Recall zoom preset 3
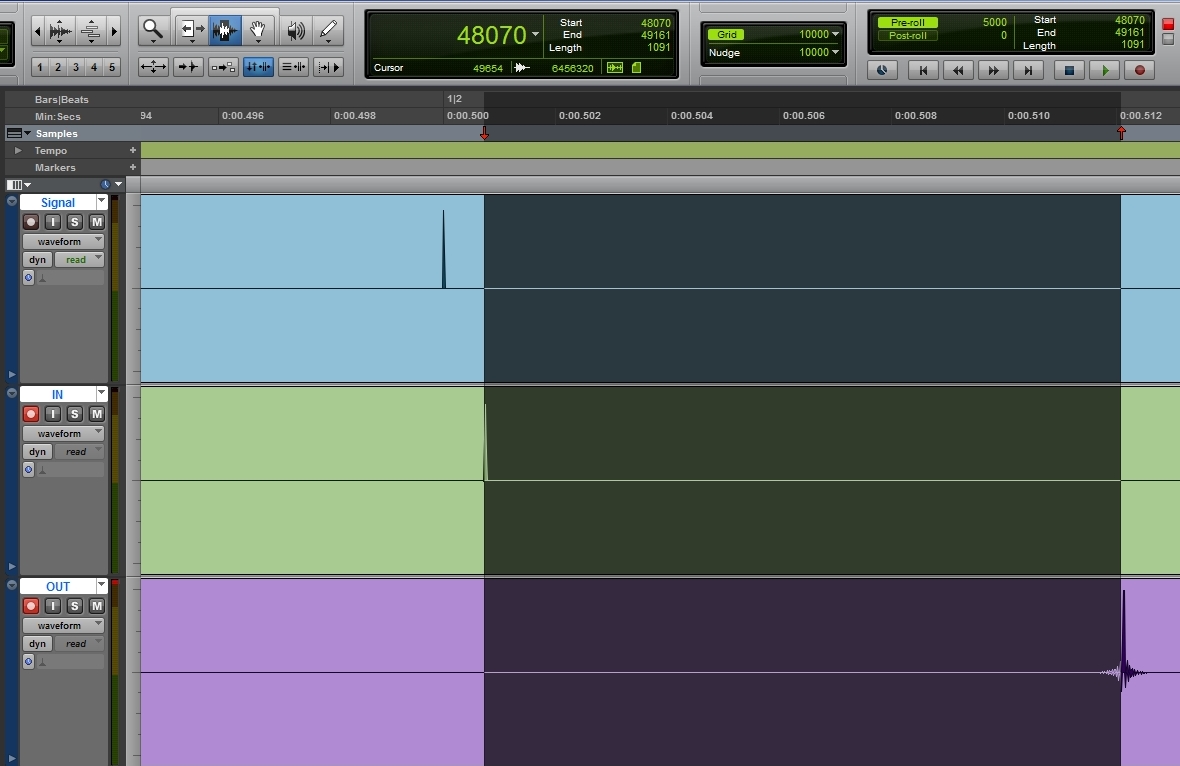Image resolution: width=1180 pixels, height=766 pixels. tap(75, 67)
